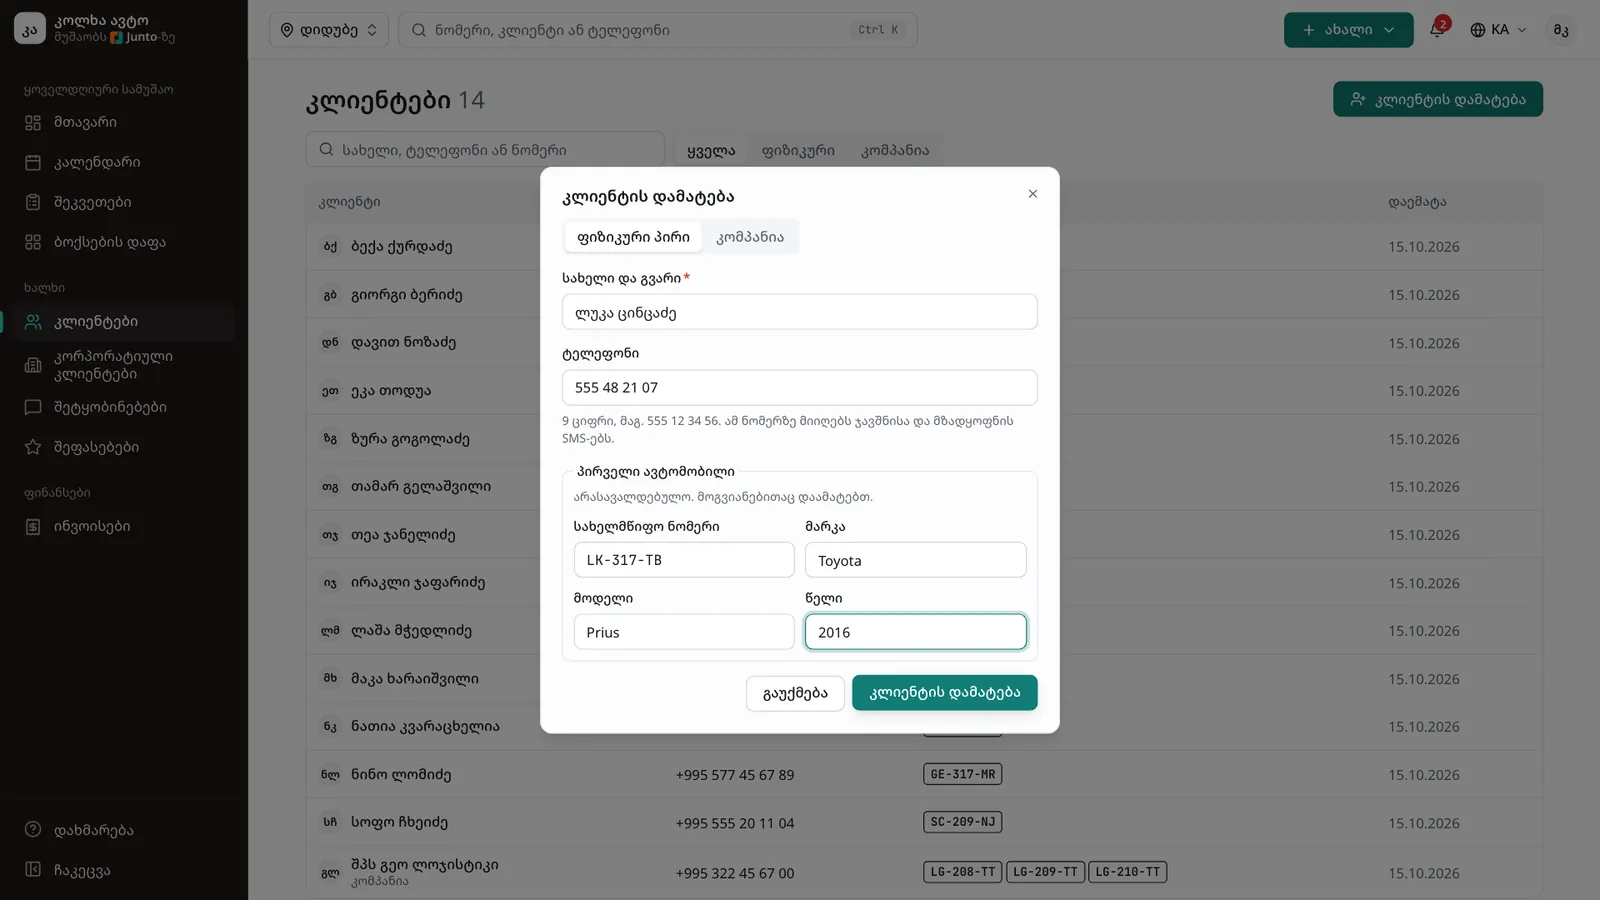Switch to კომპანია tab in dialog
The height and width of the screenshot is (900, 1600).
pyautogui.click(x=750, y=237)
